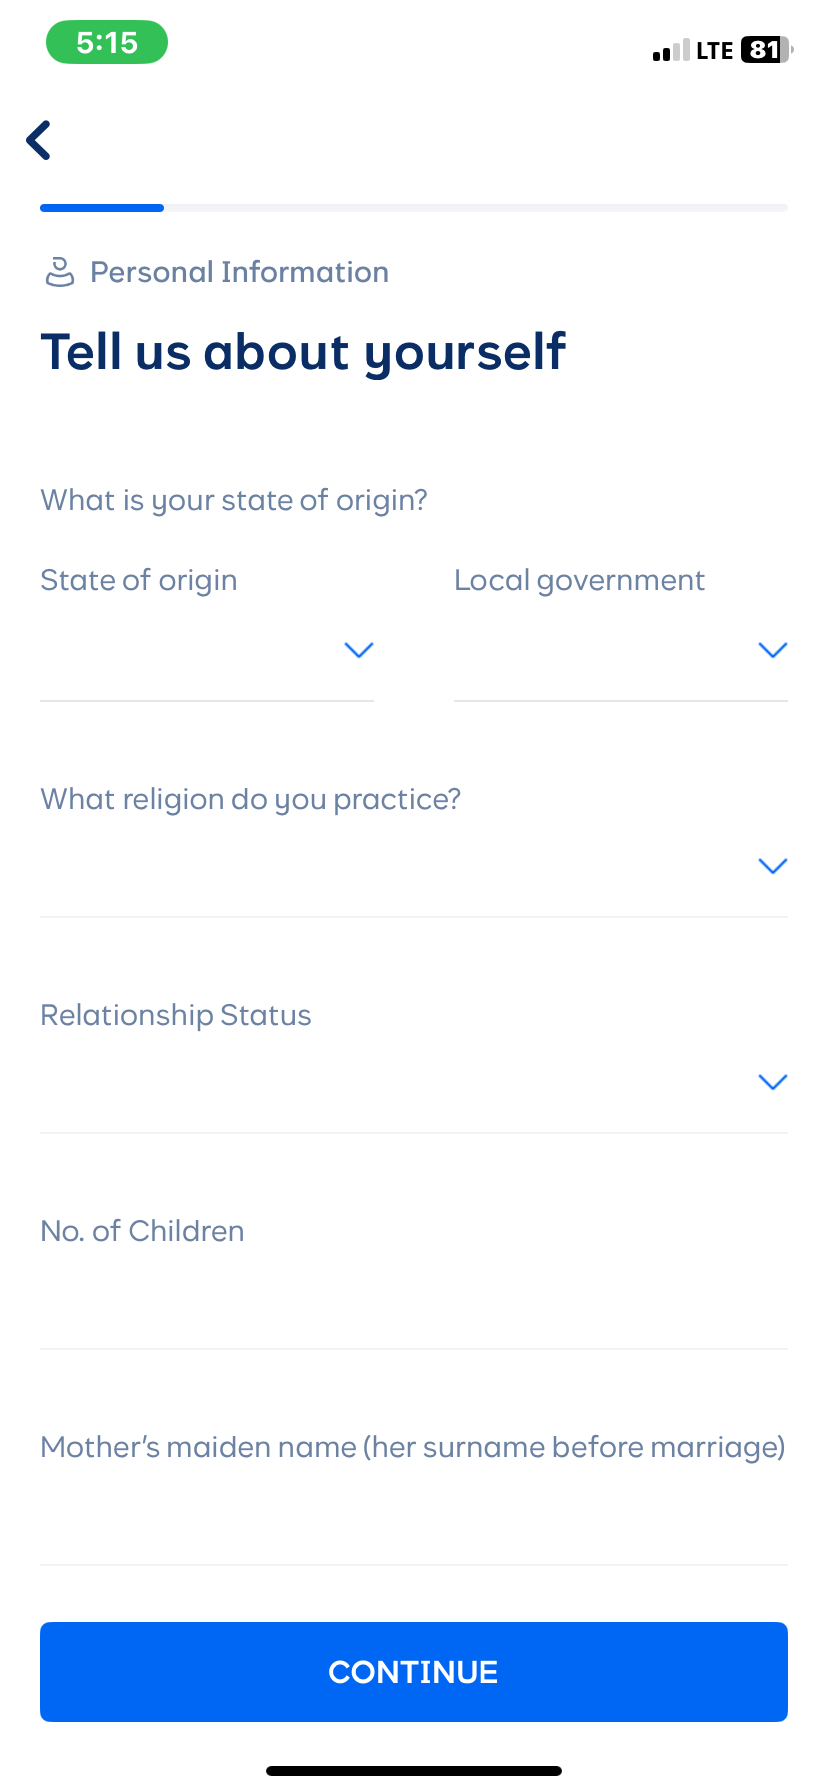Image resolution: width=828 pixels, height=1792 pixels.
Task: Click the Local government label
Action: [579, 580]
